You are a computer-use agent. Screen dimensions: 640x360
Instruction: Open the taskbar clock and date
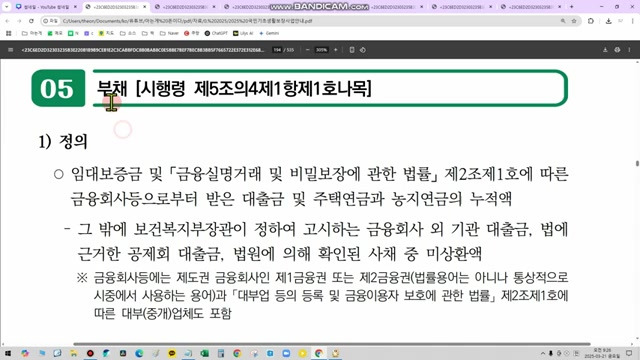(602, 353)
